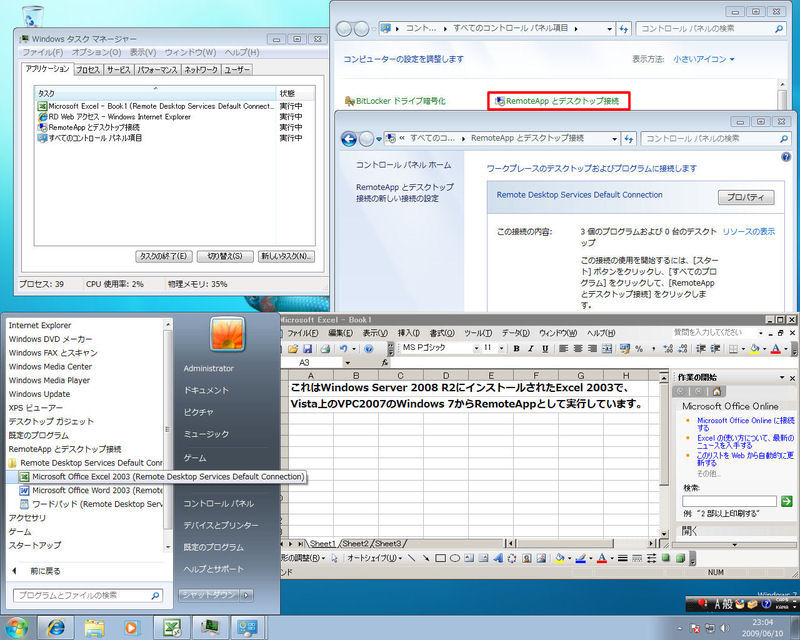Click the Decrease Decimal icon in Excel
The height and width of the screenshot is (640, 800).
(683, 349)
